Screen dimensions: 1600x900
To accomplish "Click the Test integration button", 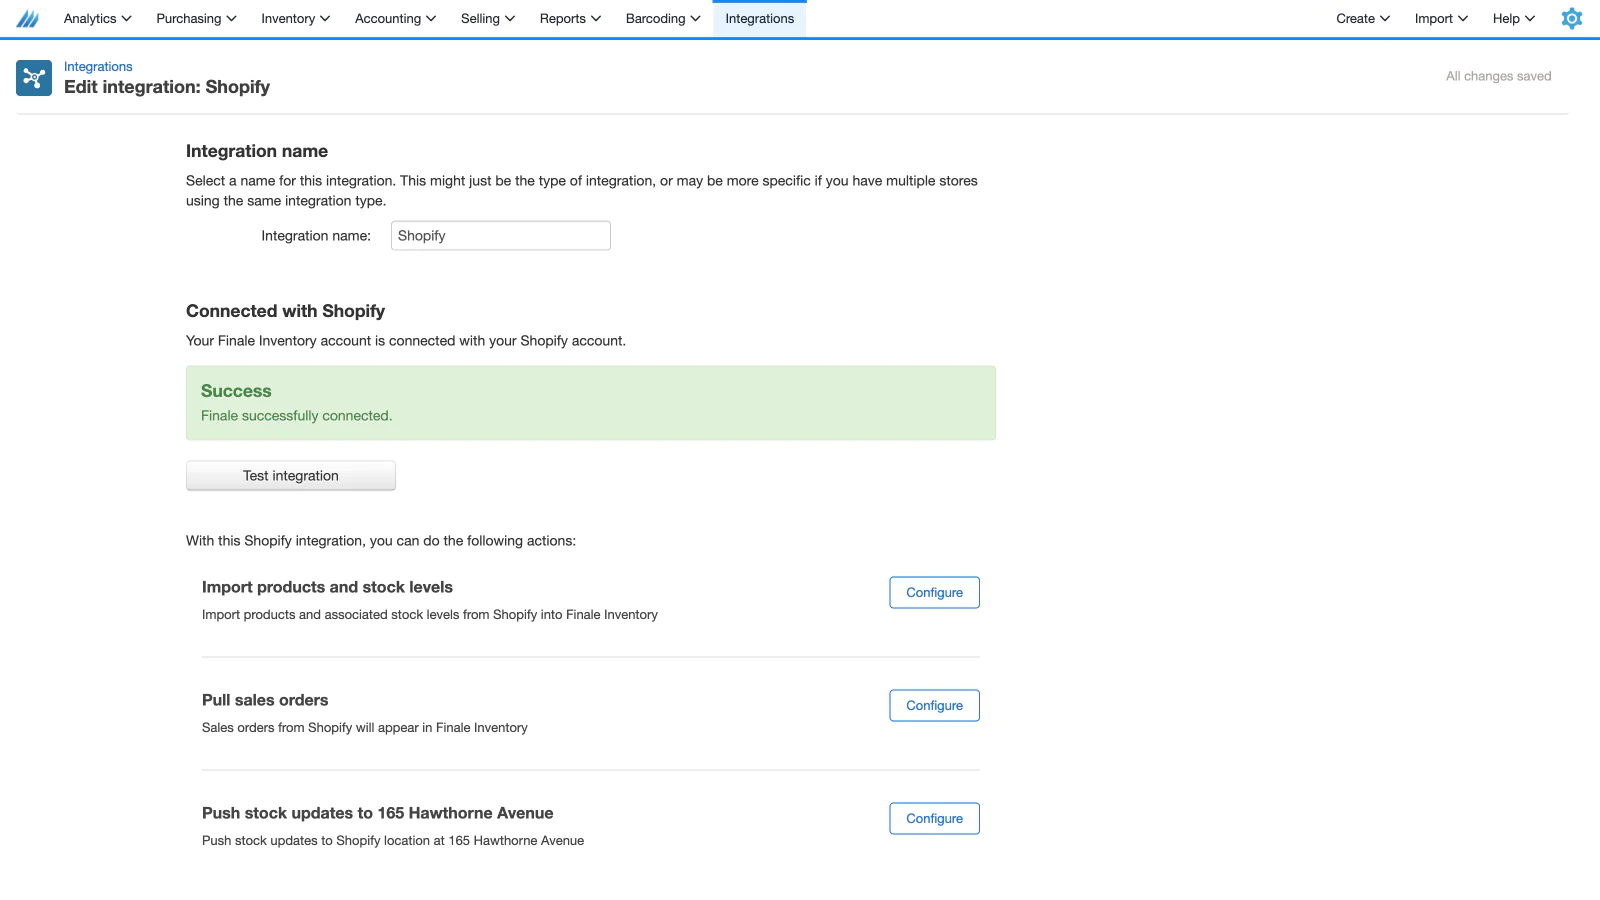I will coord(291,476).
